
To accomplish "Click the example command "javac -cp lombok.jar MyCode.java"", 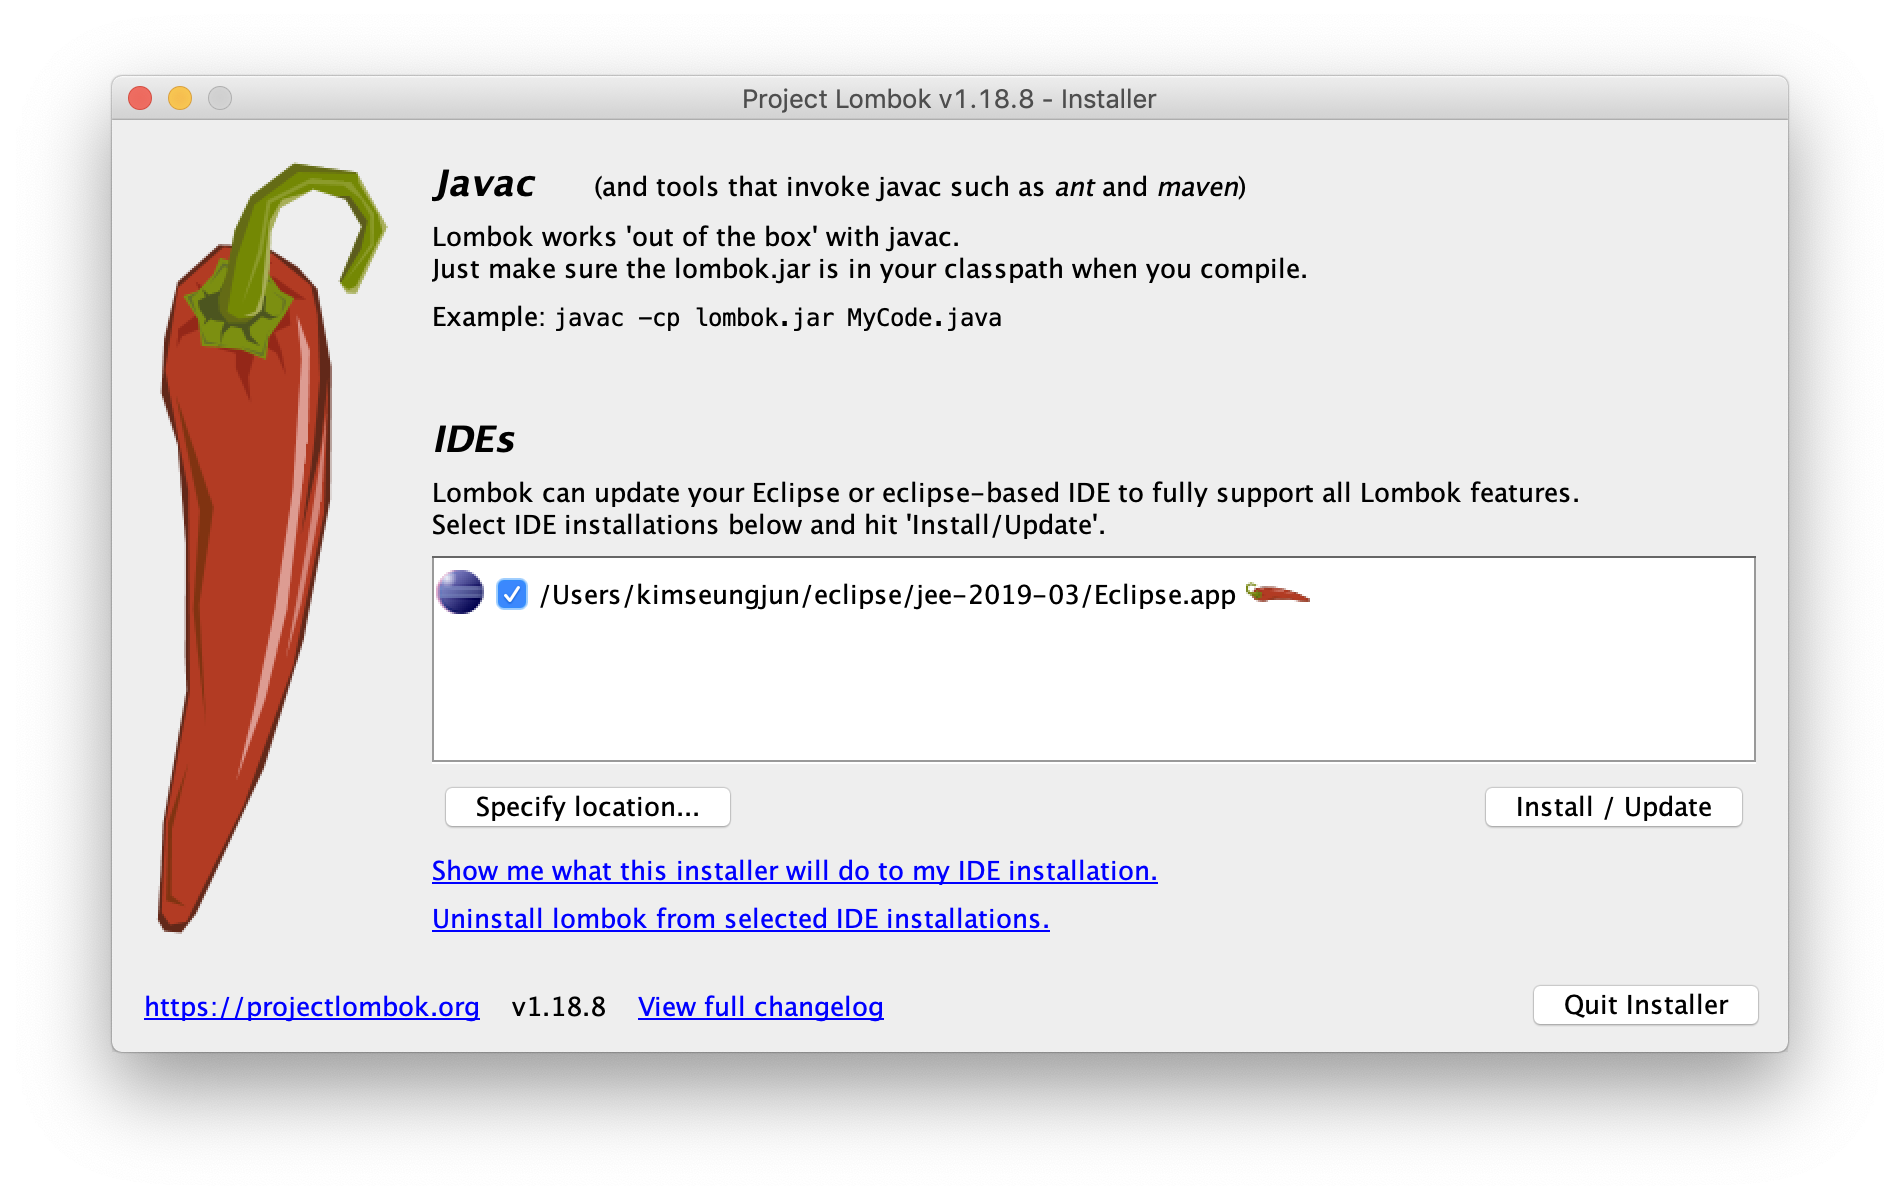I will click(x=778, y=318).
